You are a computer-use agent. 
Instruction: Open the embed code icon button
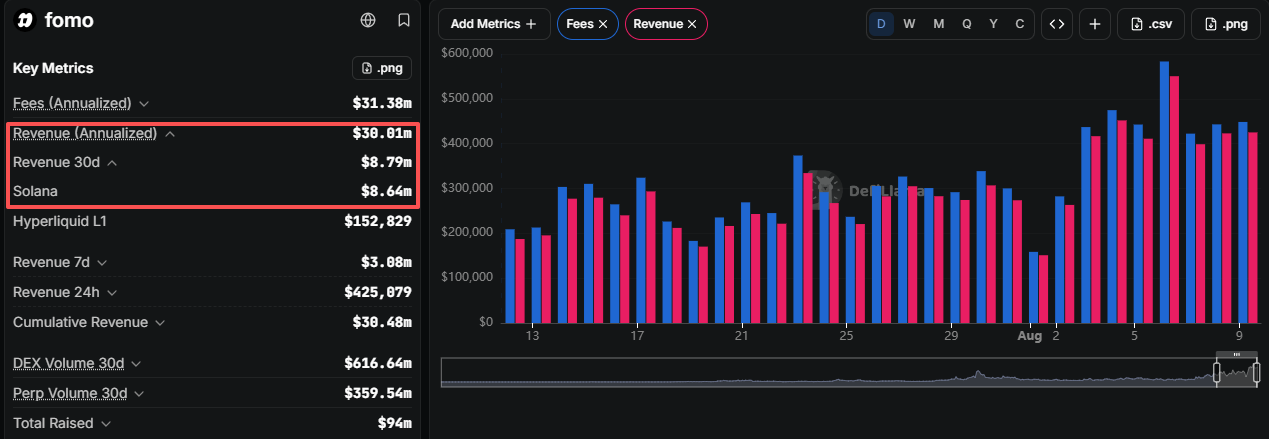pos(1056,24)
